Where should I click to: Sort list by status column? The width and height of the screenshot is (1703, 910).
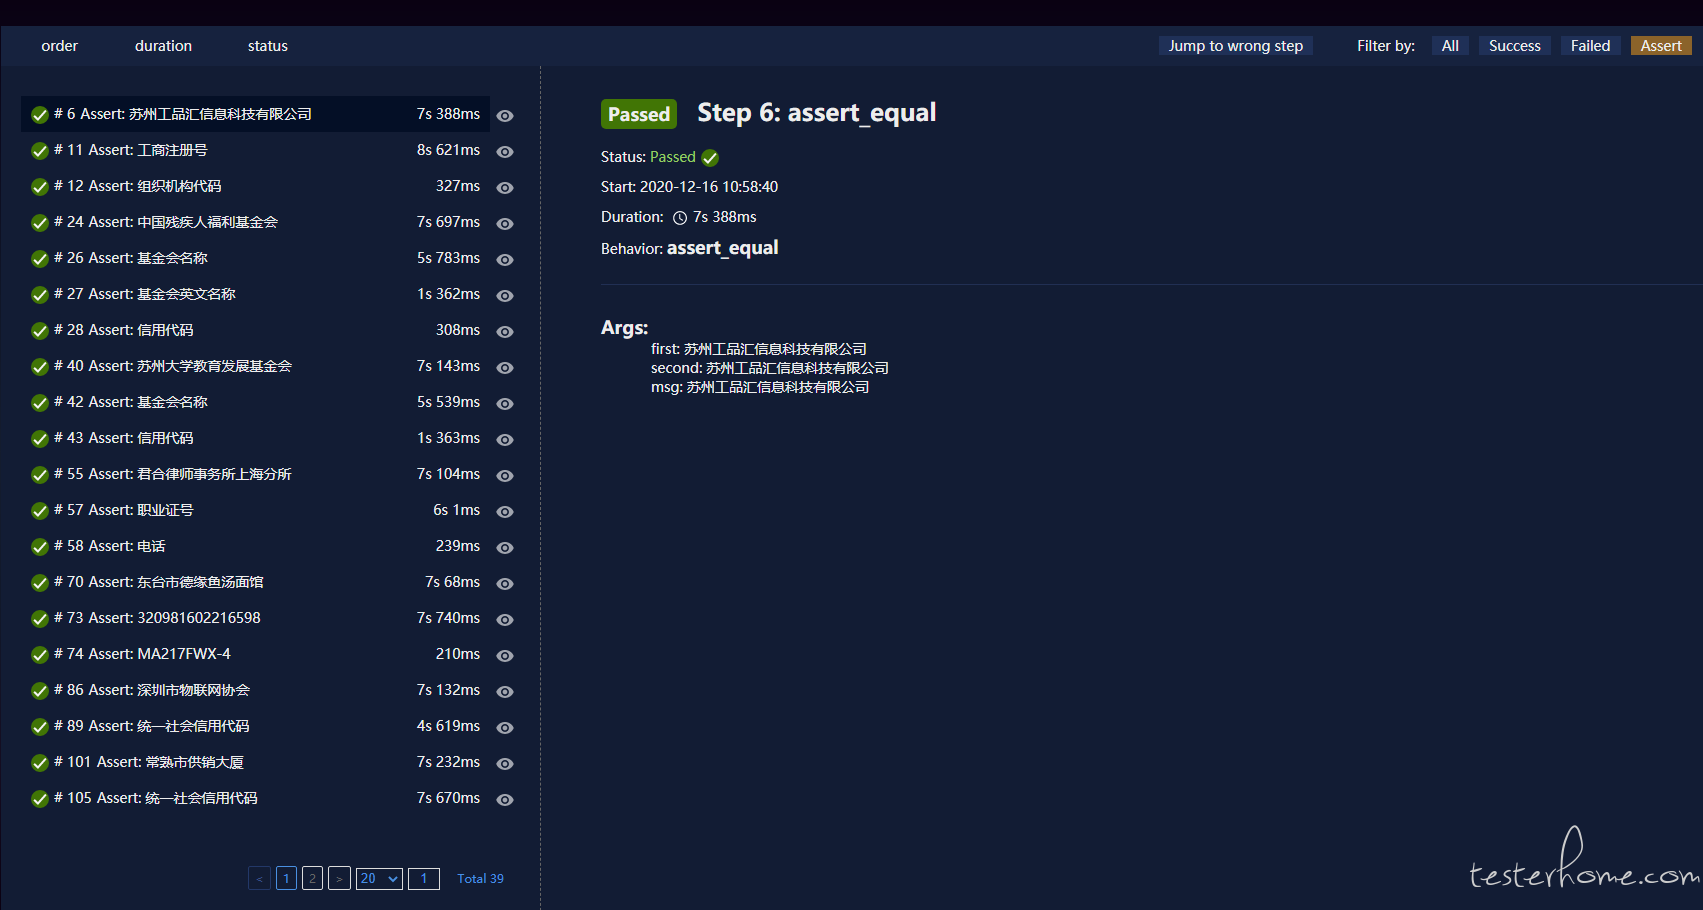tap(268, 46)
